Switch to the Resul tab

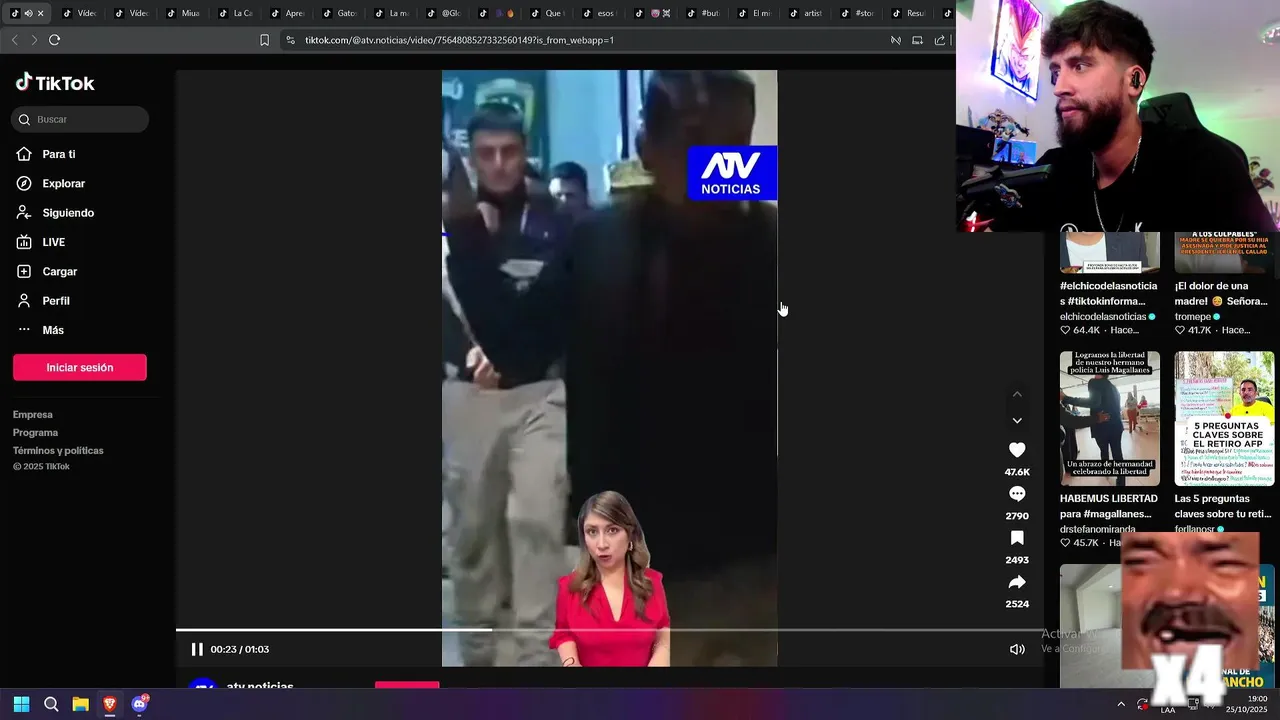pyautogui.click(x=908, y=13)
